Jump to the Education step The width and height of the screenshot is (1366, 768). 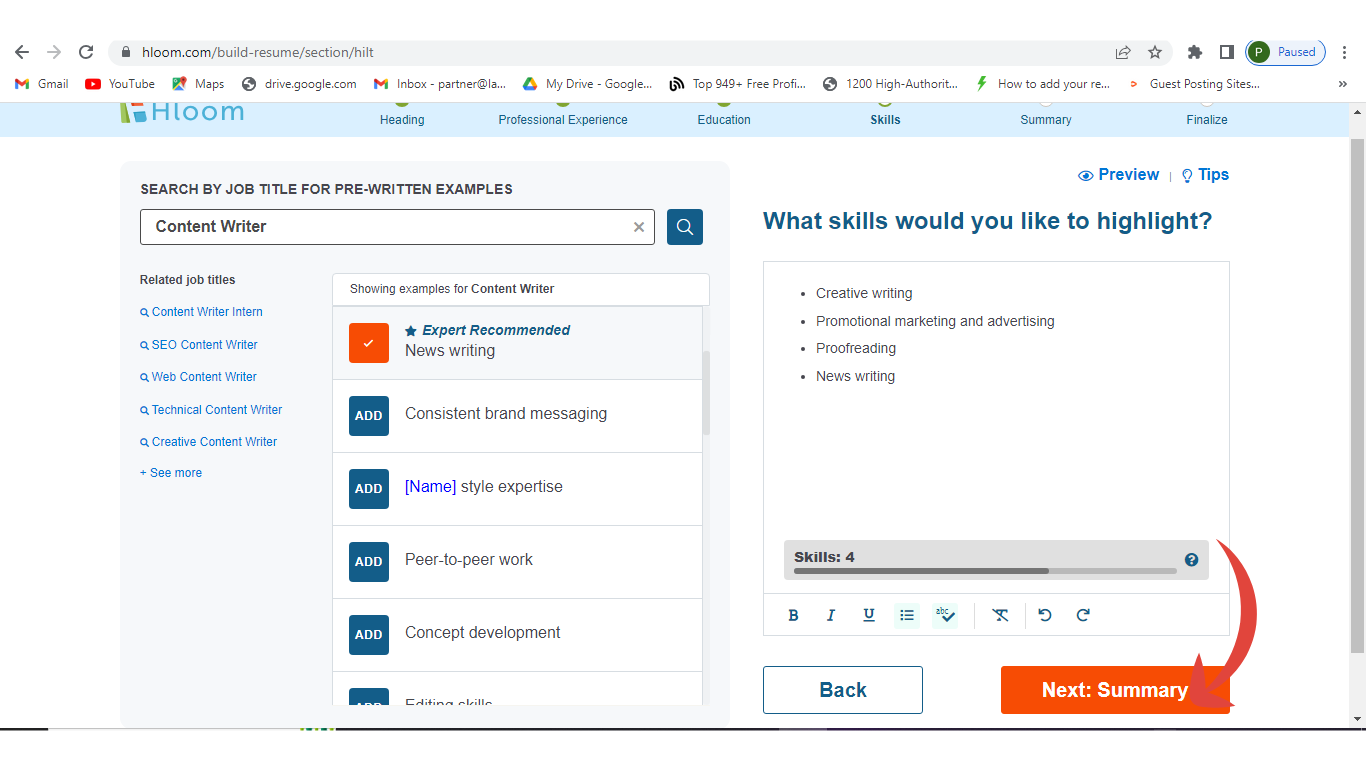(x=724, y=119)
